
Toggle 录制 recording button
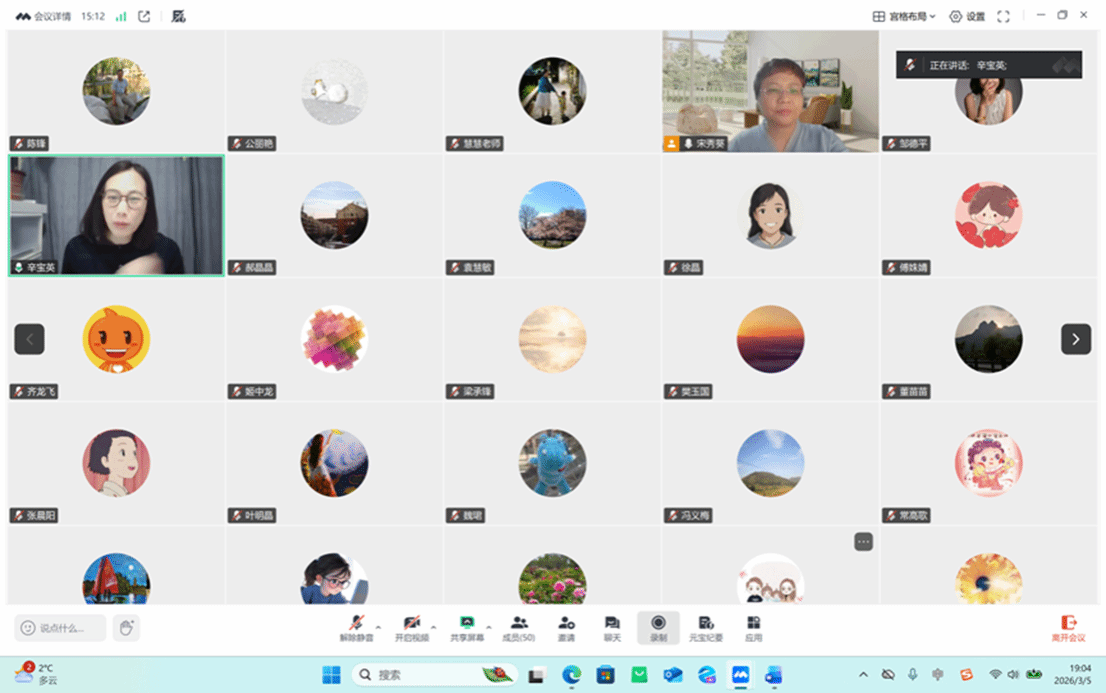(658, 627)
